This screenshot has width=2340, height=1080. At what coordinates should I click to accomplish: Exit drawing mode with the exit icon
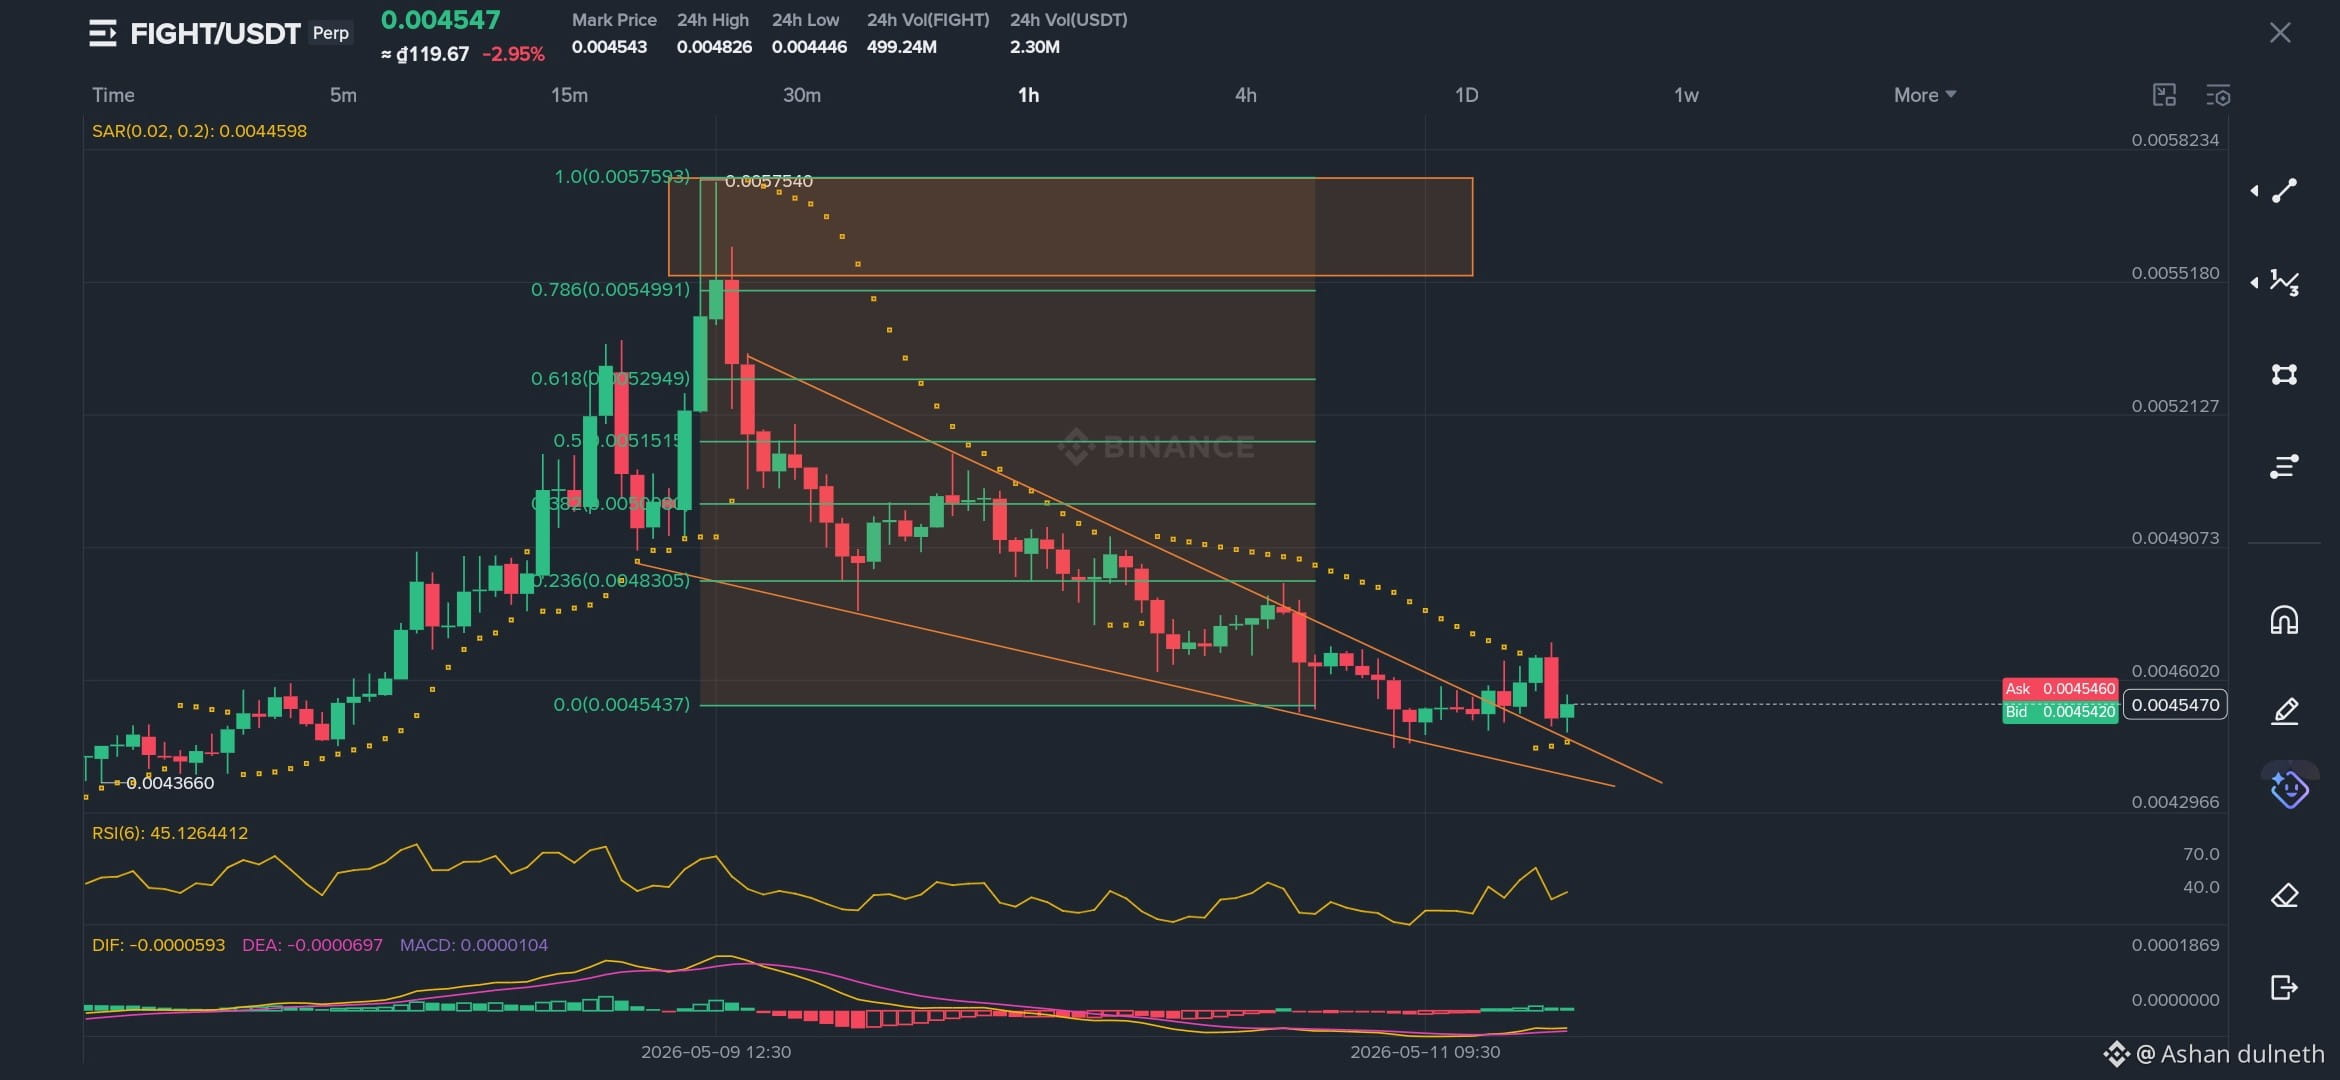2285,987
